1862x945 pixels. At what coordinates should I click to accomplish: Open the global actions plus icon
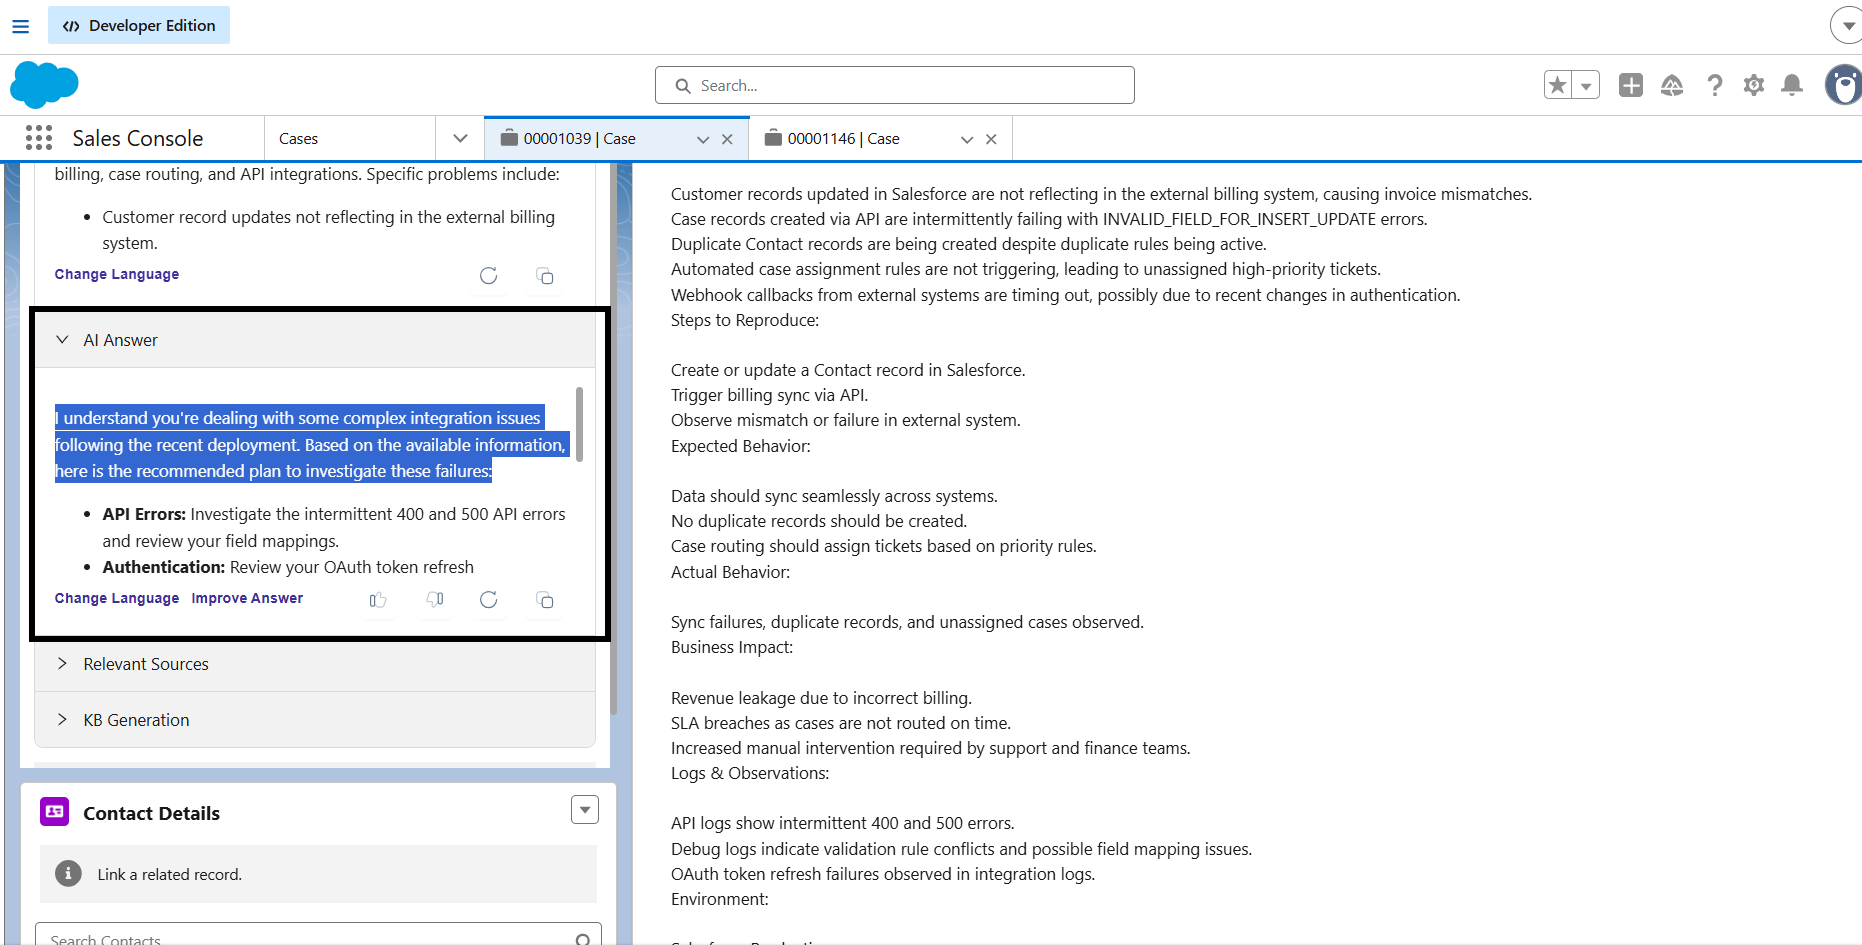(x=1631, y=85)
